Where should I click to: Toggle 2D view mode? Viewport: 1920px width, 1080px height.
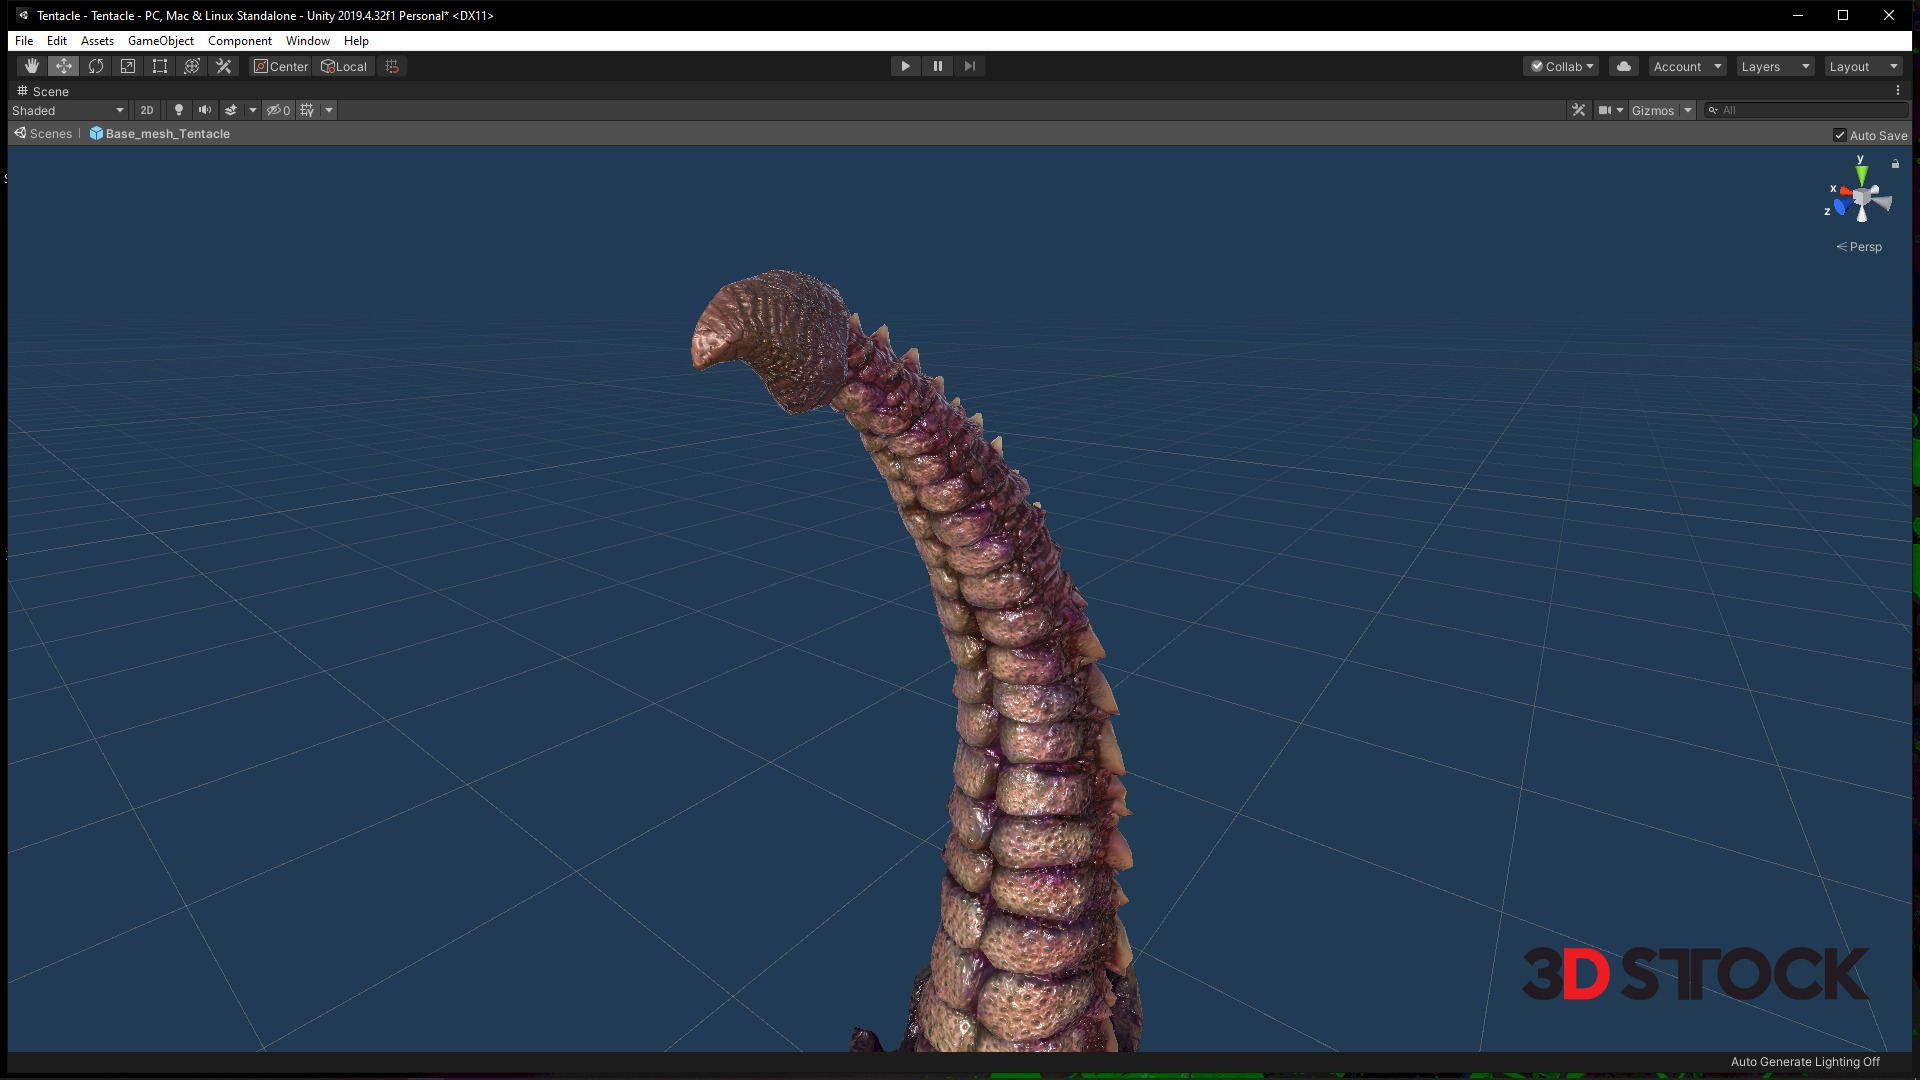[x=147, y=110]
